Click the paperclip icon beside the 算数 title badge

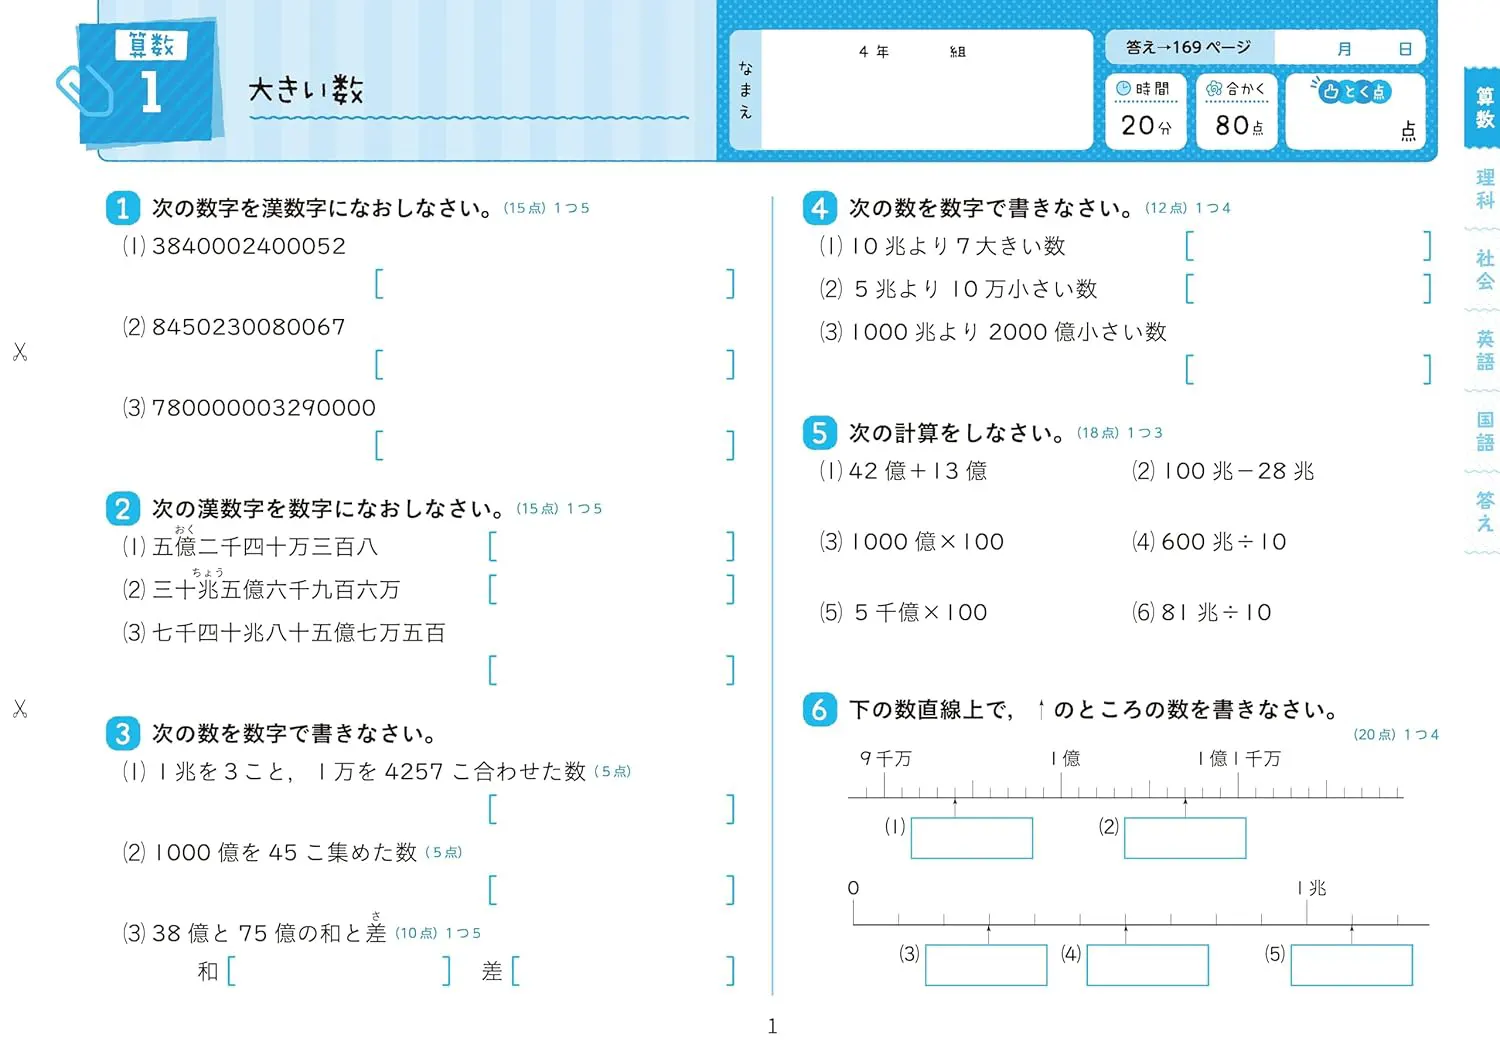83,91
